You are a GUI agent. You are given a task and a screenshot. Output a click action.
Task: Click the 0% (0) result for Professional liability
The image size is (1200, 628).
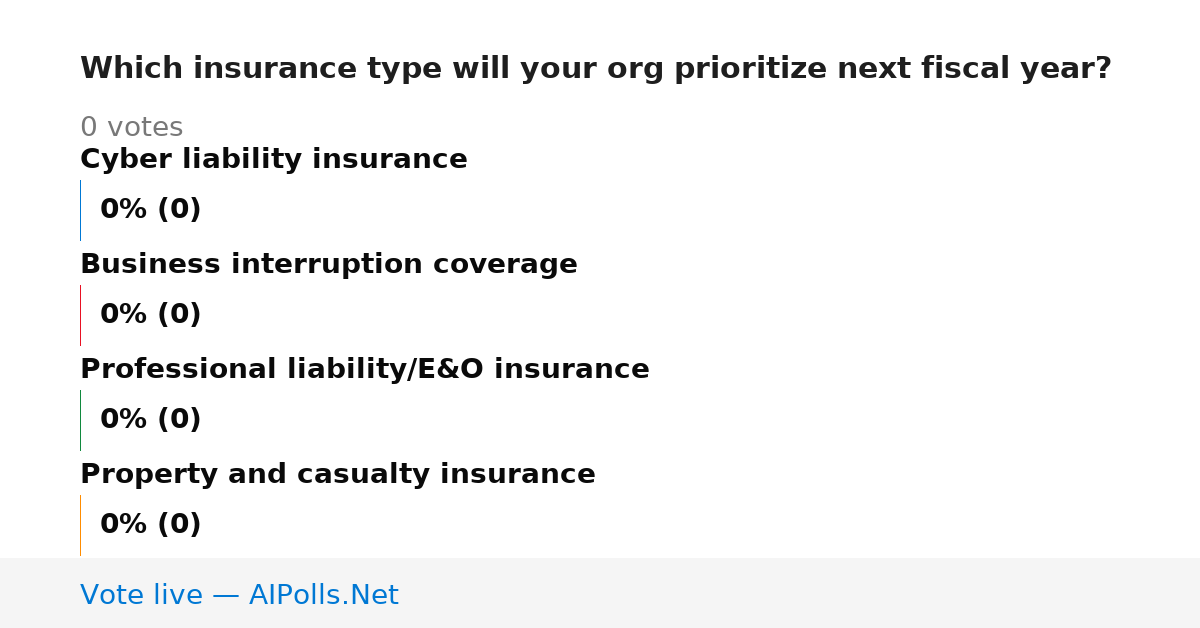click(x=150, y=420)
